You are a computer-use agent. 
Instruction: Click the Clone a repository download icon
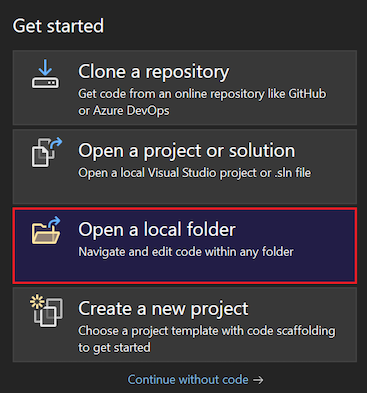pyautogui.click(x=45, y=74)
